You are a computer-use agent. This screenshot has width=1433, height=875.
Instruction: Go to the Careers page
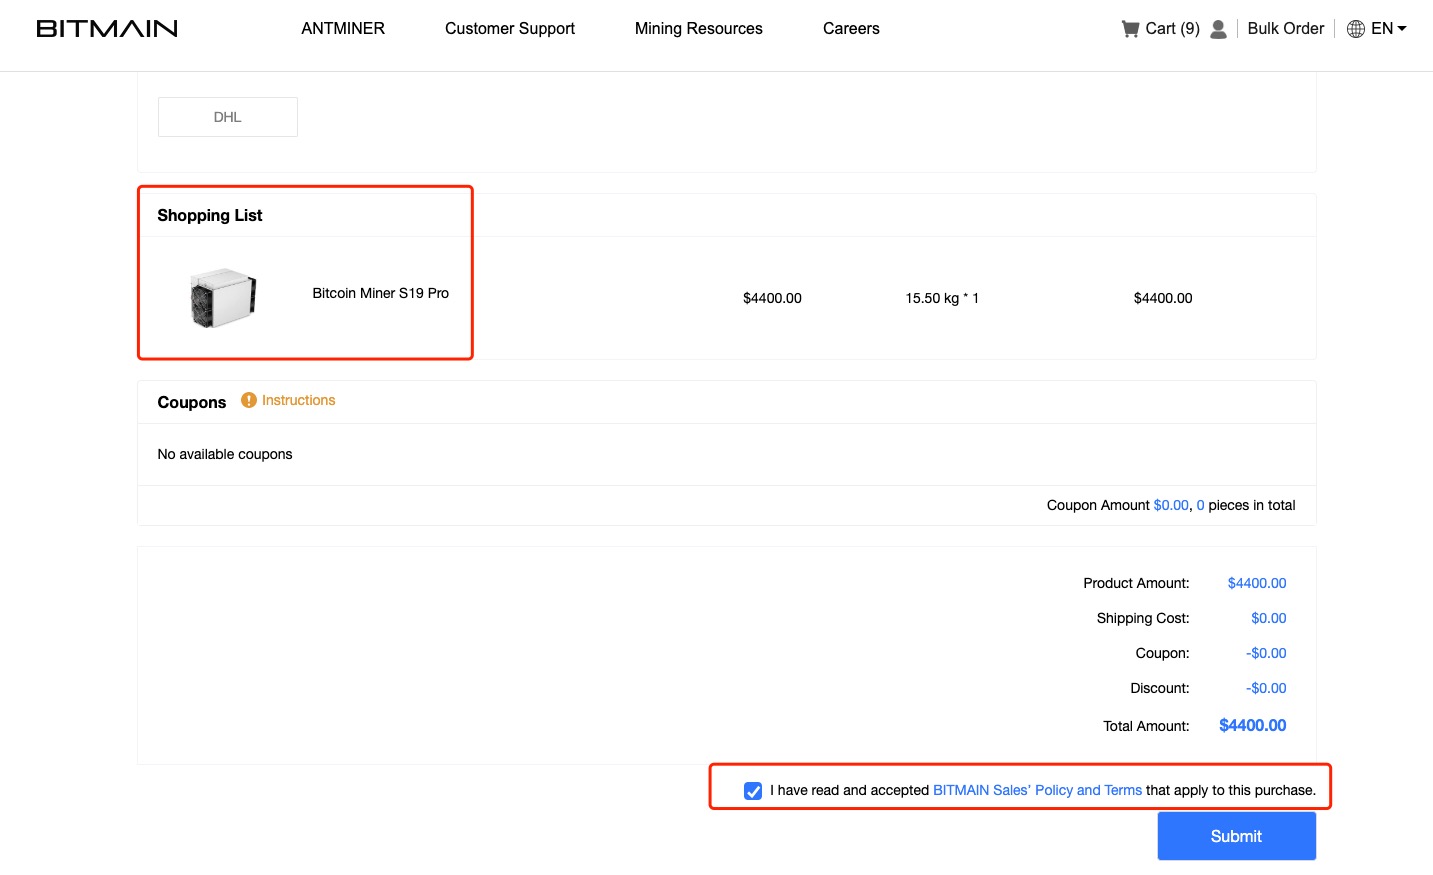tap(851, 29)
